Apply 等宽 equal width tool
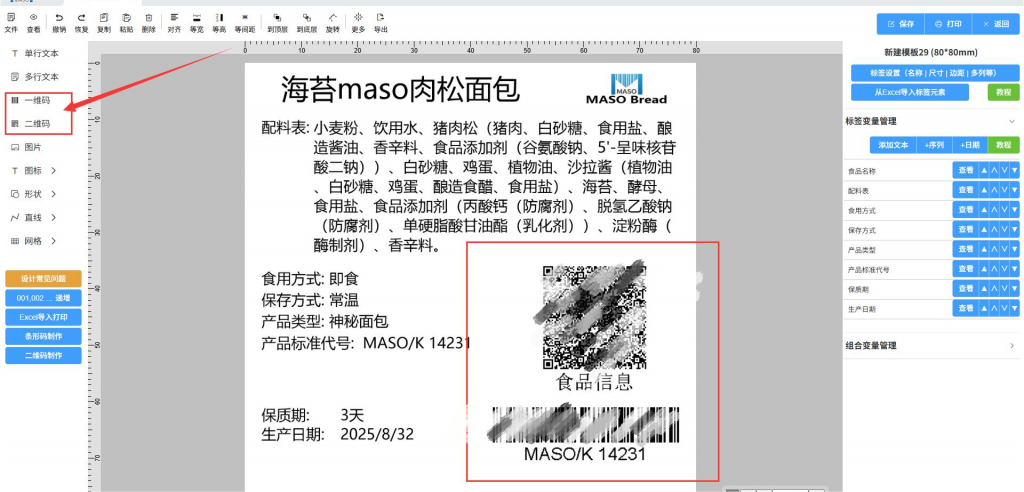Image resolution: width=1024 pixels, height=492 pixels. [x=197, y=23]
